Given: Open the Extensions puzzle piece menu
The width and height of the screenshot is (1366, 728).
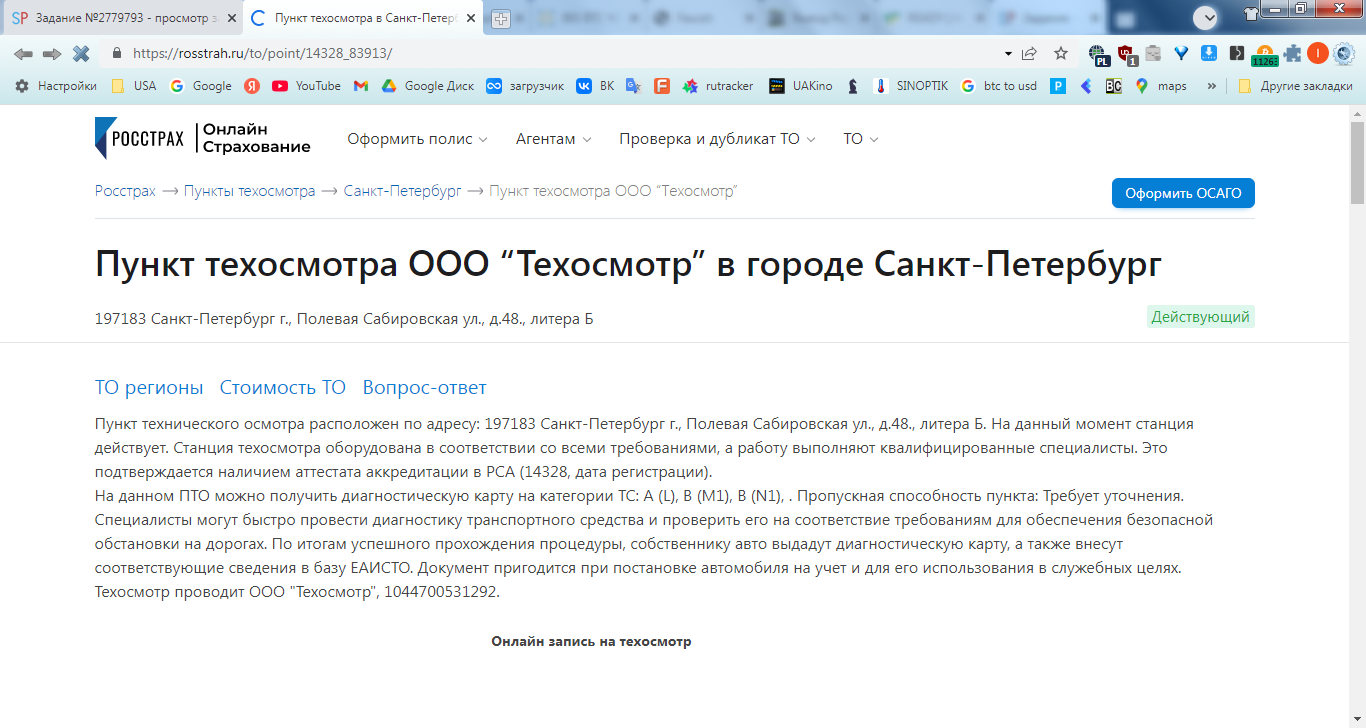Looking at the screenshot, I should pos(1293,53).
